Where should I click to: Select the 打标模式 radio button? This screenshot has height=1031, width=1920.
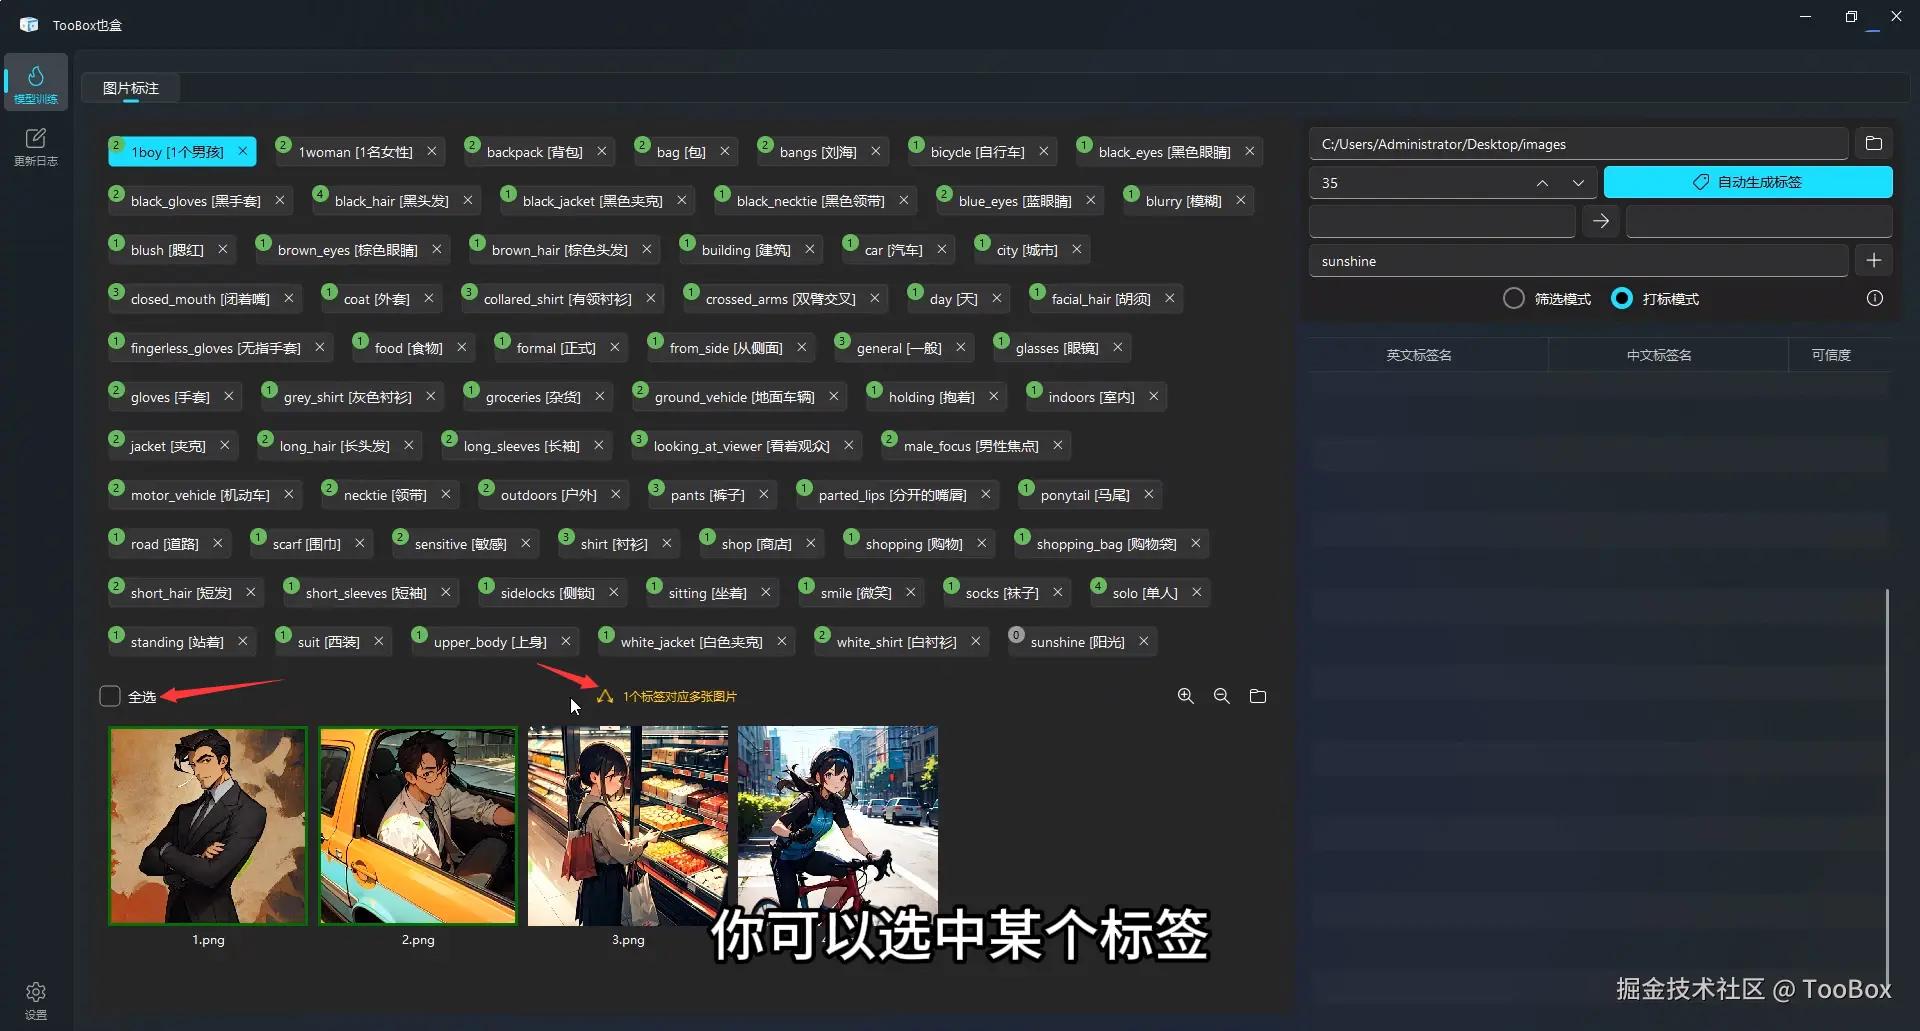(x=1621, y=298)
